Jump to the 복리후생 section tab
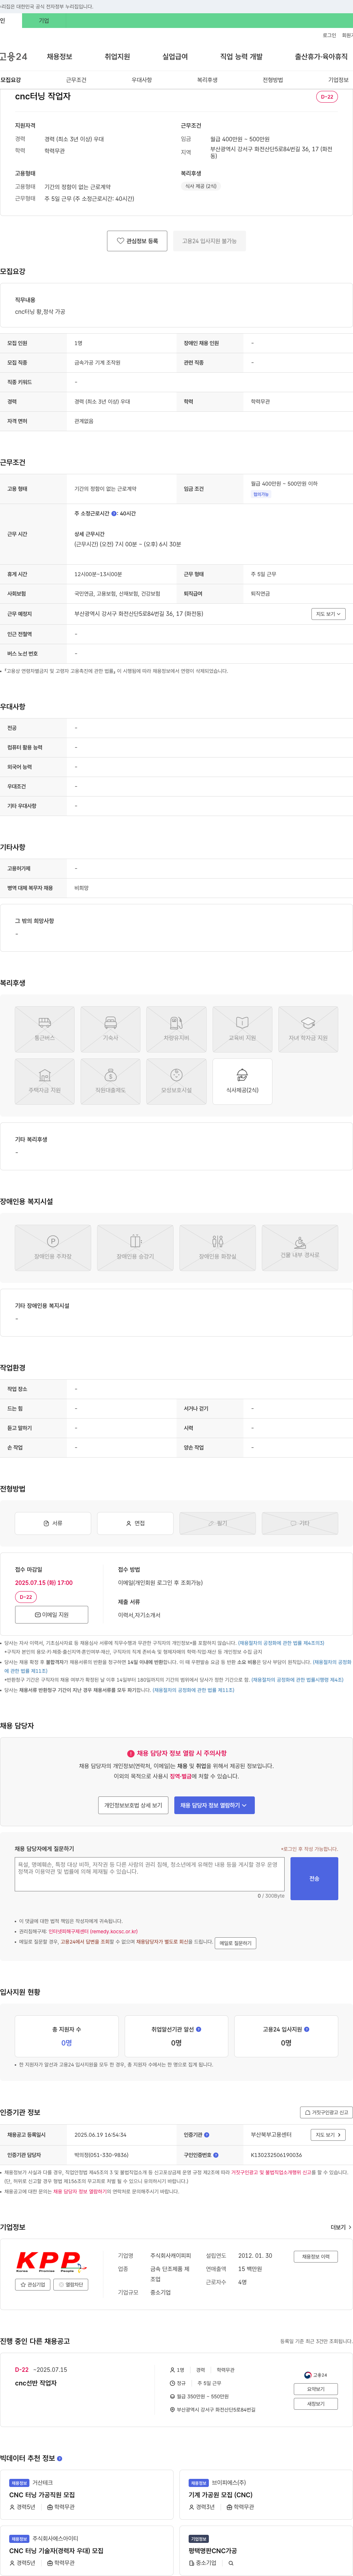The image size is (353, 2576). click(207, 80)
